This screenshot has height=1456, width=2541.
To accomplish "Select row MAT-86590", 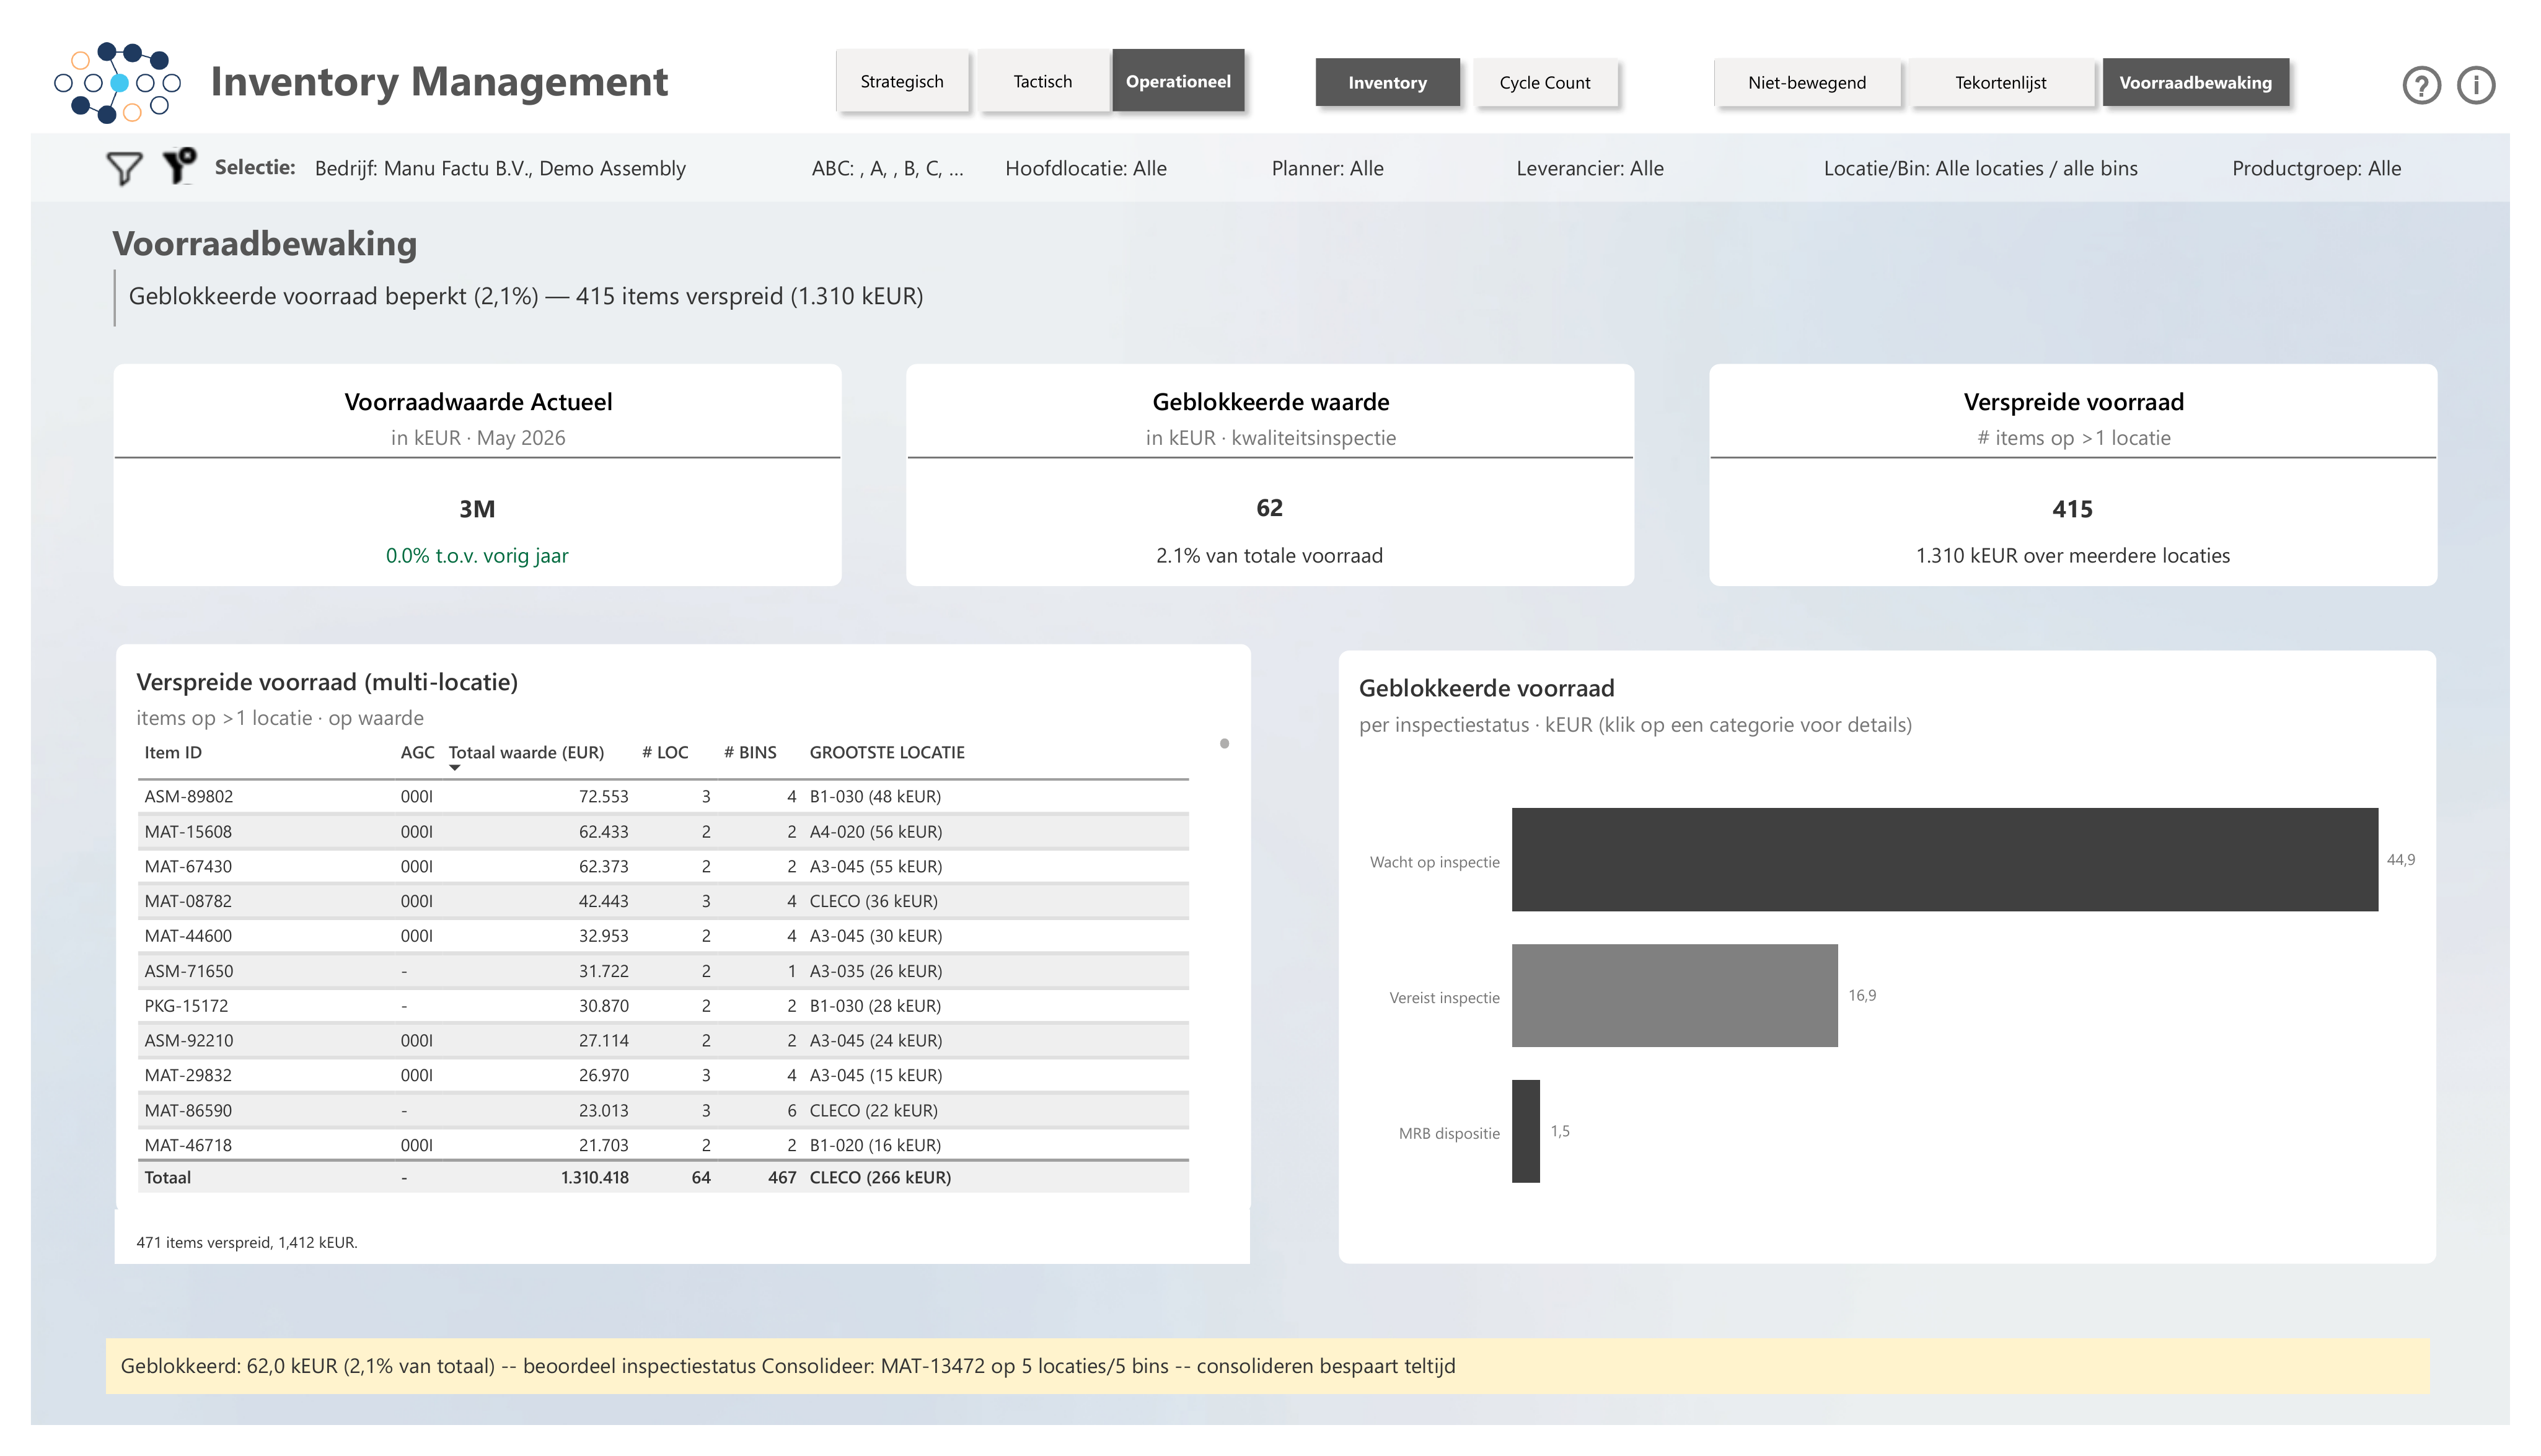I will [x=663, y=1110].
